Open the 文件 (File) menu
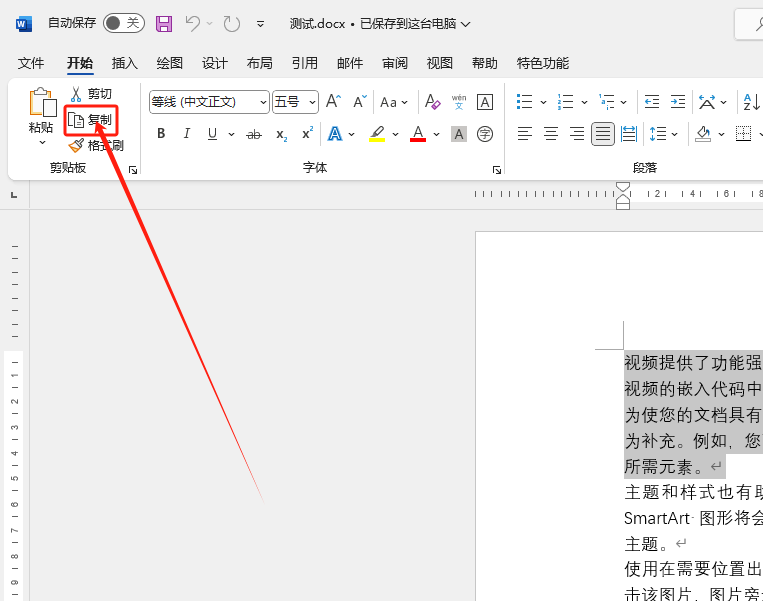 pos(31,63)
